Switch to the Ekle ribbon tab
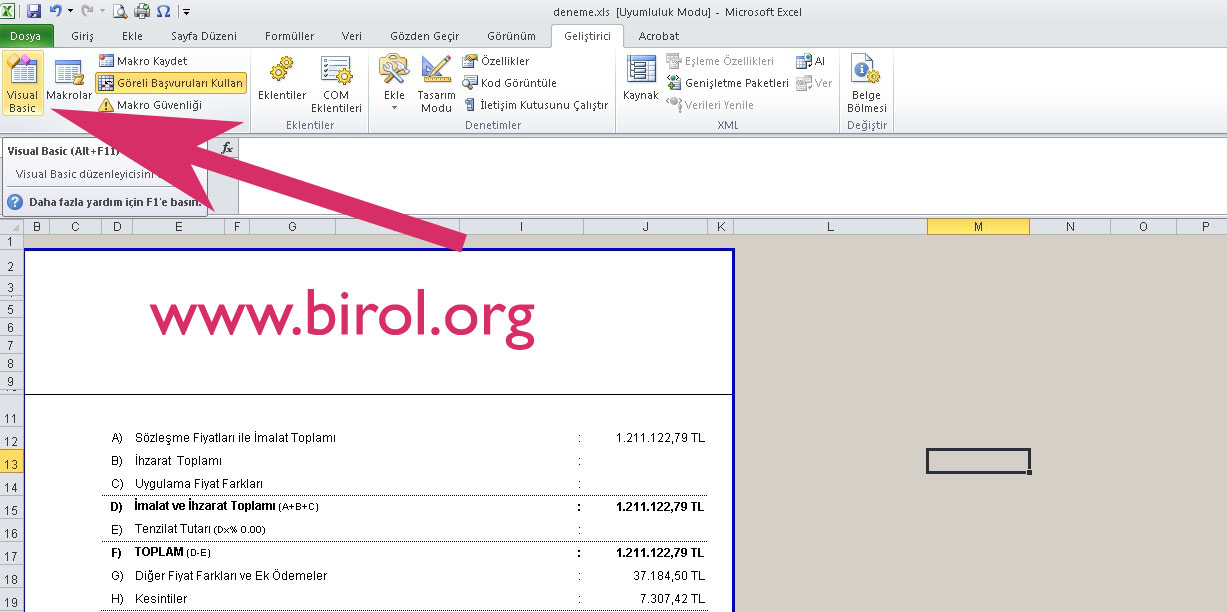 point(132,36)
